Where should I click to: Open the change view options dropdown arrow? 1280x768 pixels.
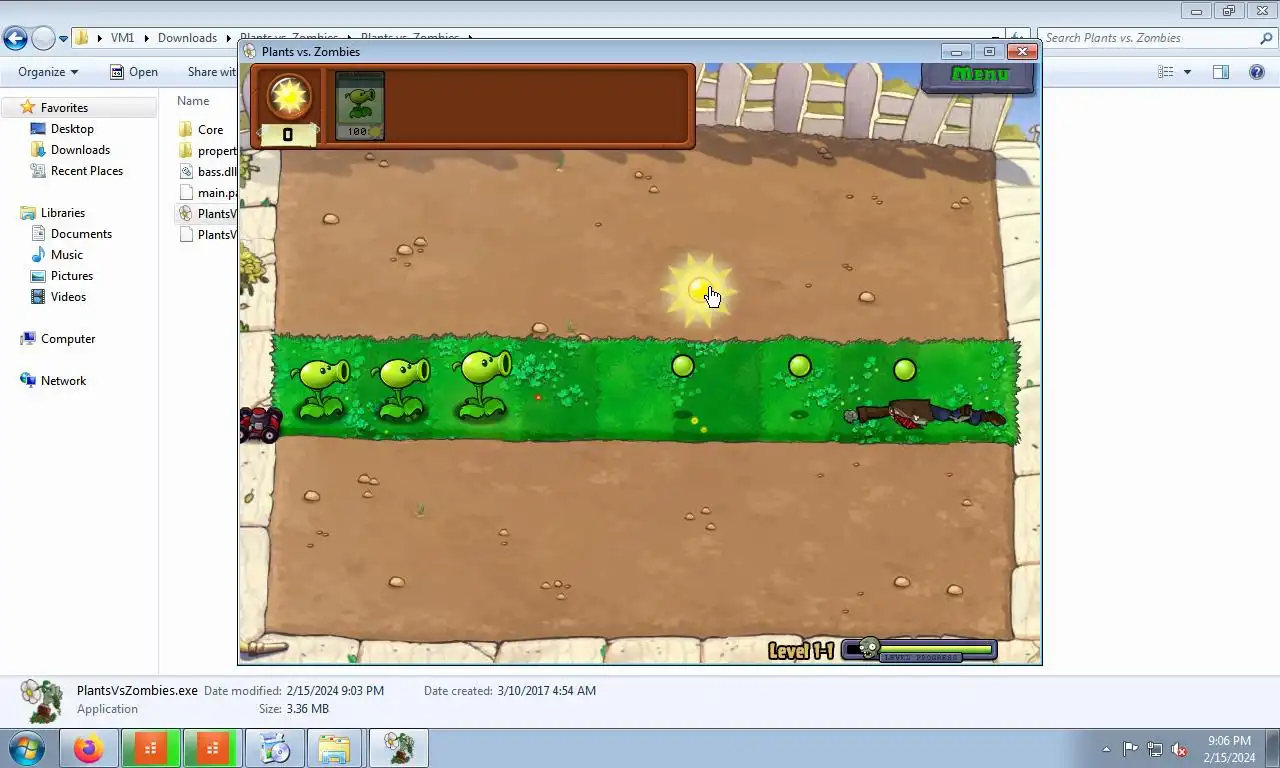point(1187,72)
